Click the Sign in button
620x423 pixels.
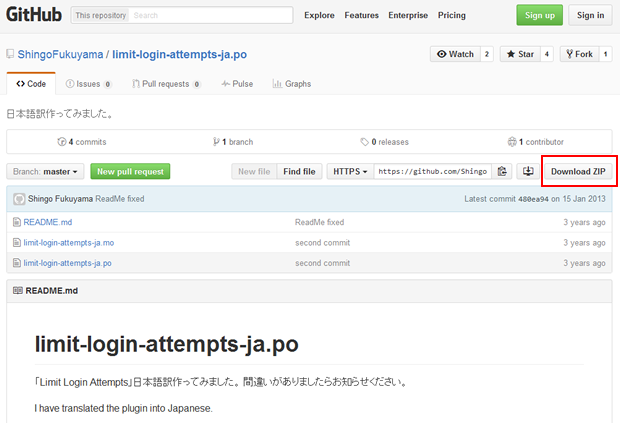pos(590,15)
